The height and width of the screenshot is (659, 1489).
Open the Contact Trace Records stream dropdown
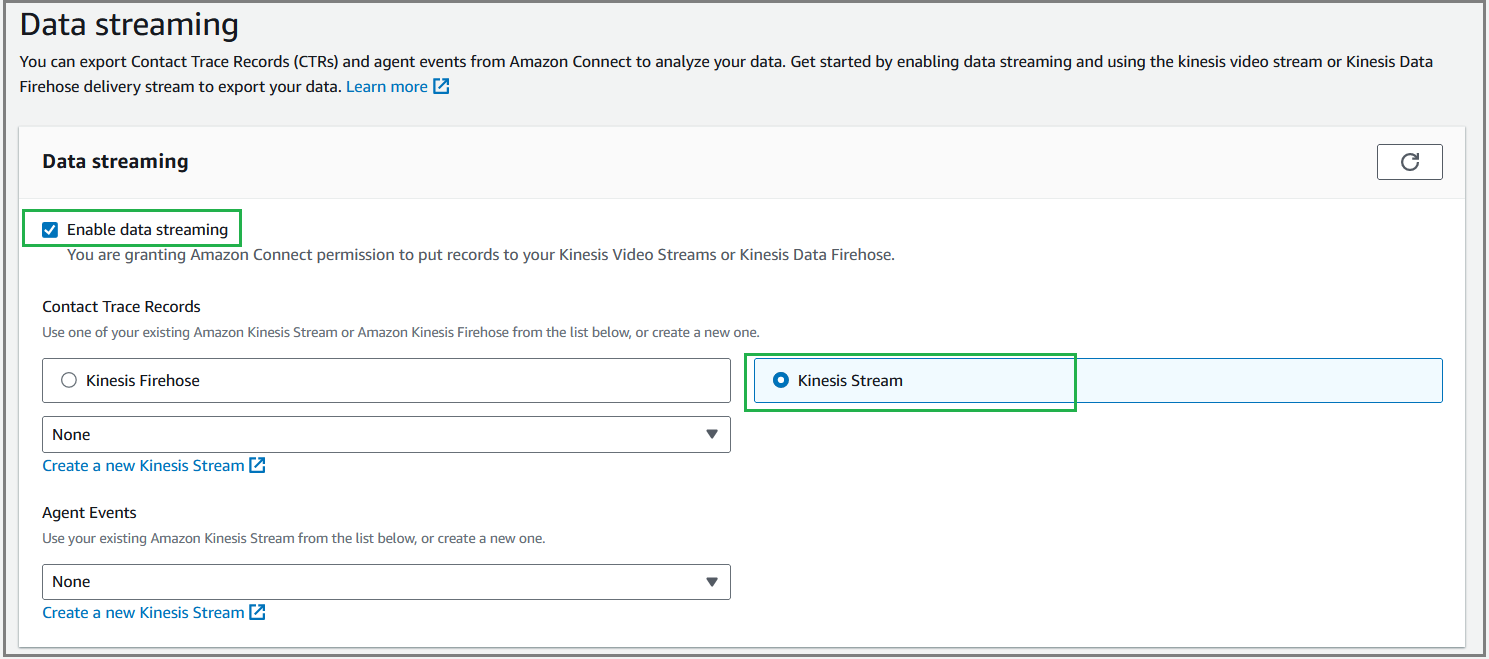386,434
